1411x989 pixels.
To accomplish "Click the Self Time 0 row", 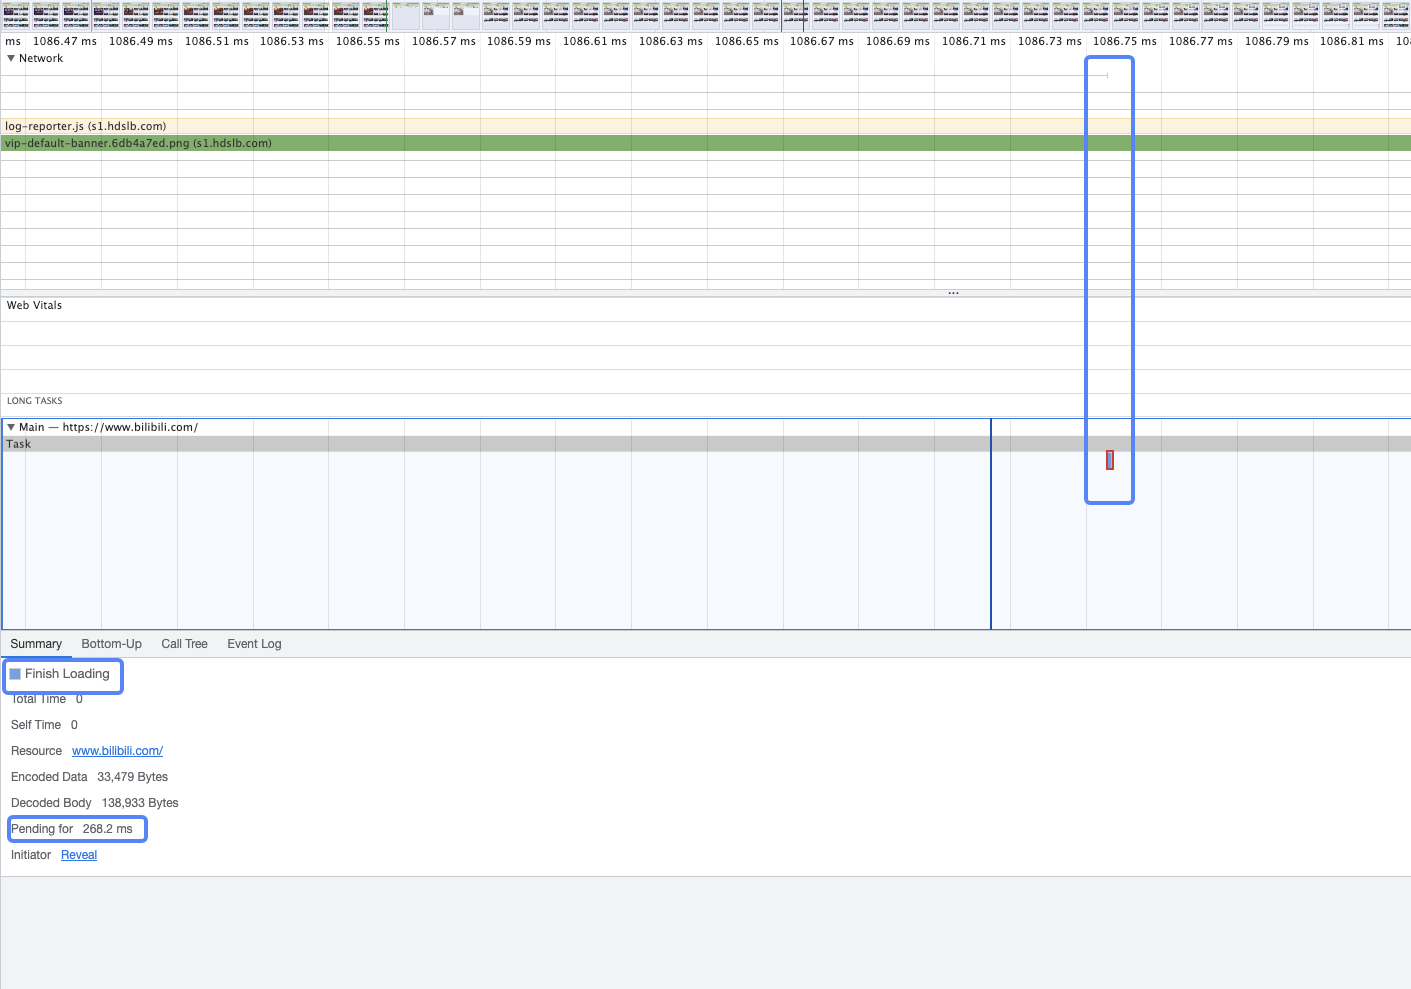I will pyautogui.click(x=44, y=725).
